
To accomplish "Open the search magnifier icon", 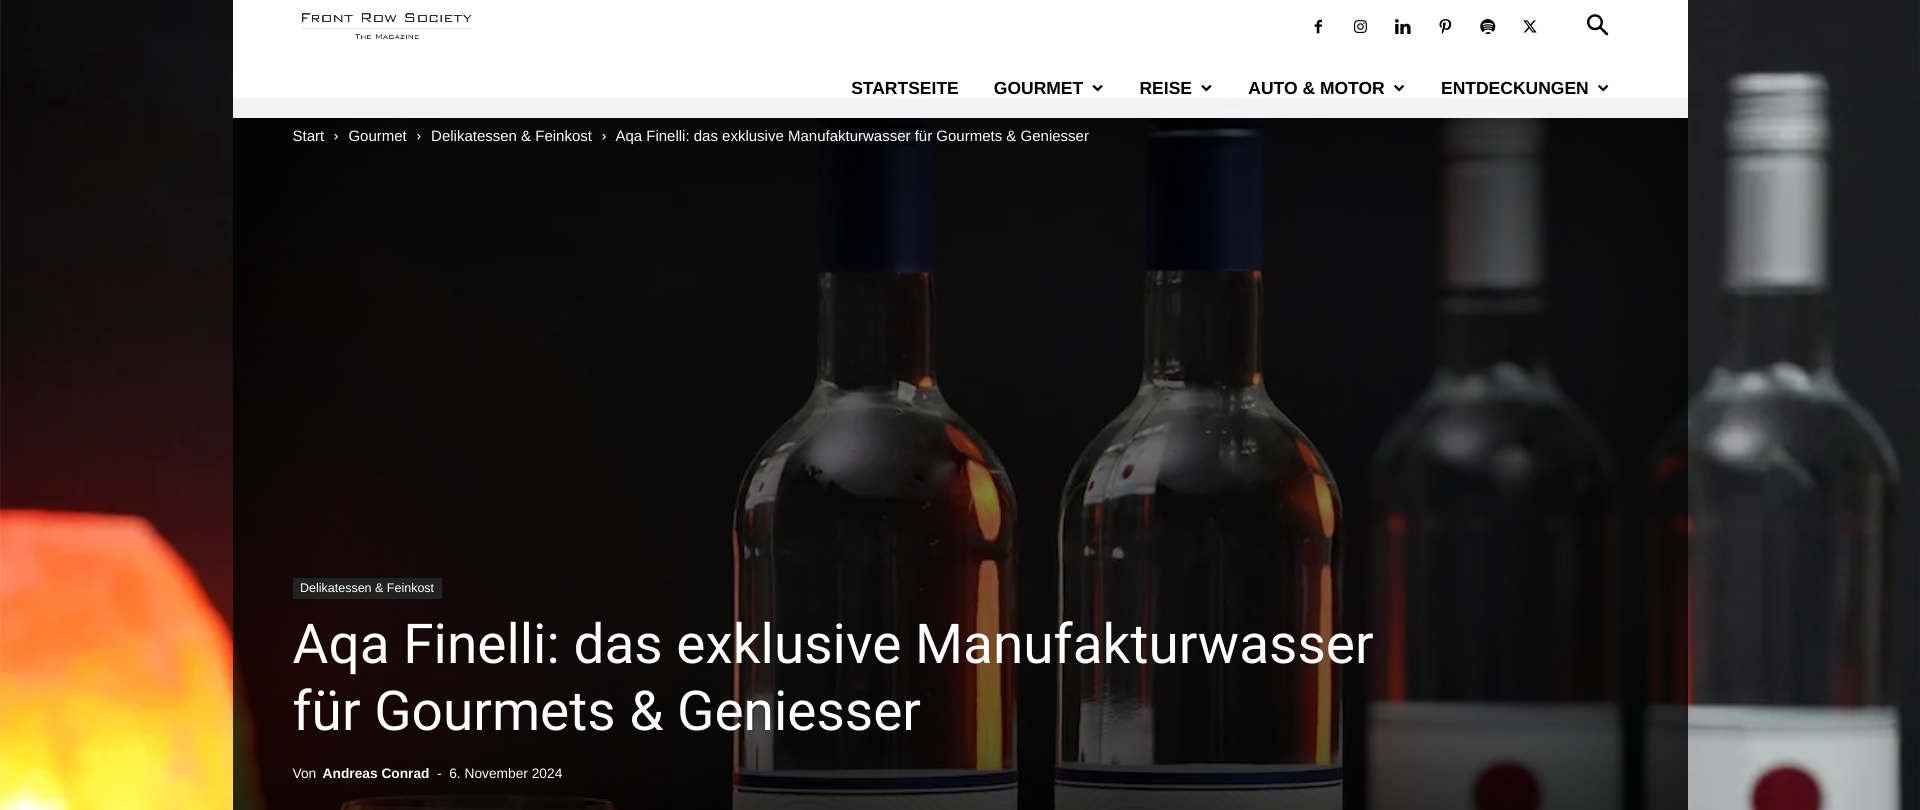I will click(1597, 25).
